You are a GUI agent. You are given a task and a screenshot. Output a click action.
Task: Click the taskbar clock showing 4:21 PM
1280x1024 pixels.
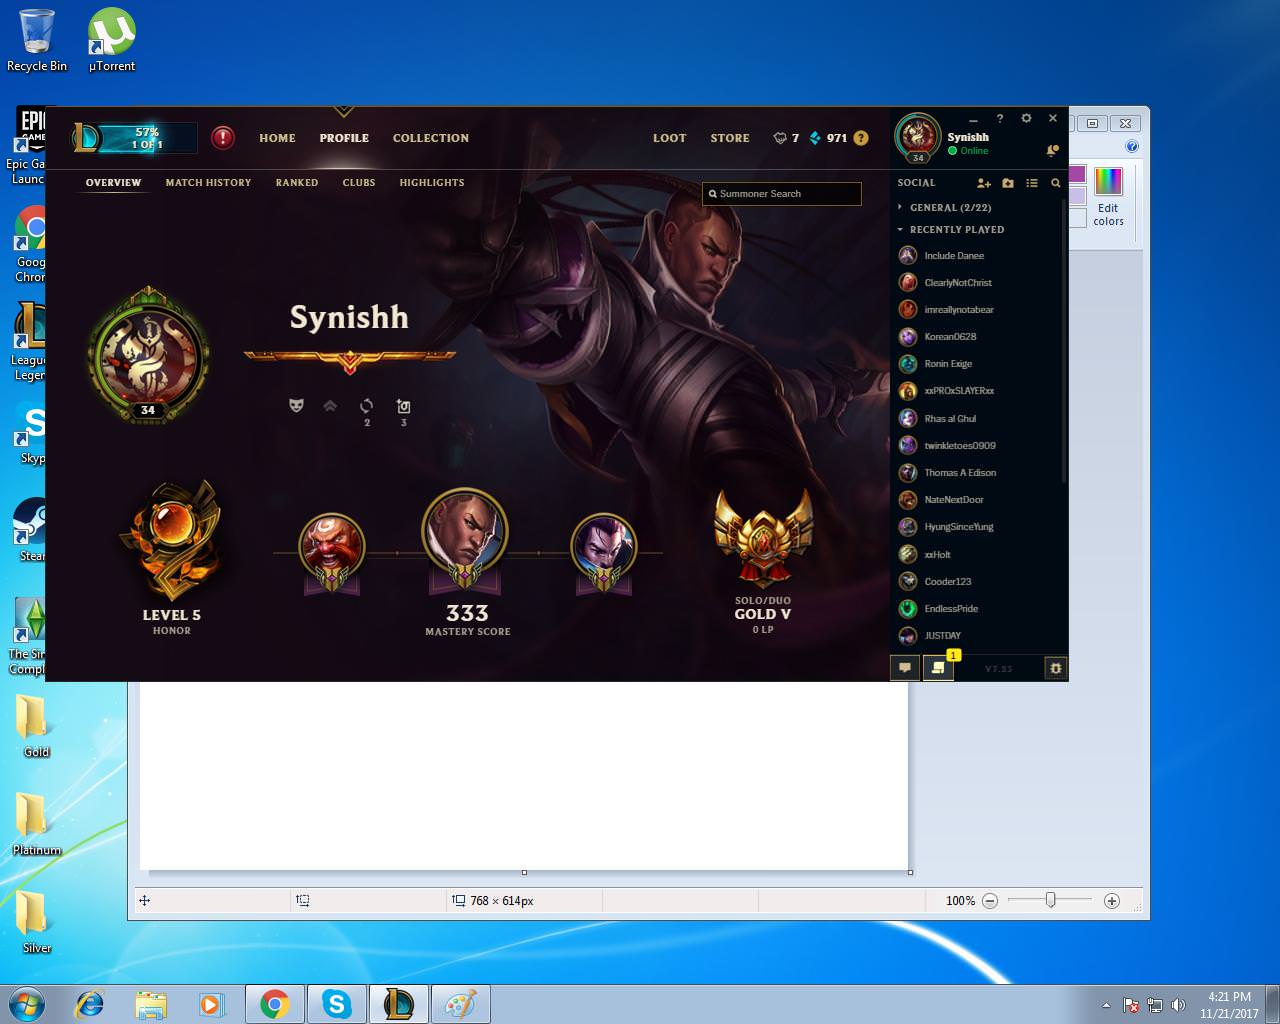[1229, 1005]
